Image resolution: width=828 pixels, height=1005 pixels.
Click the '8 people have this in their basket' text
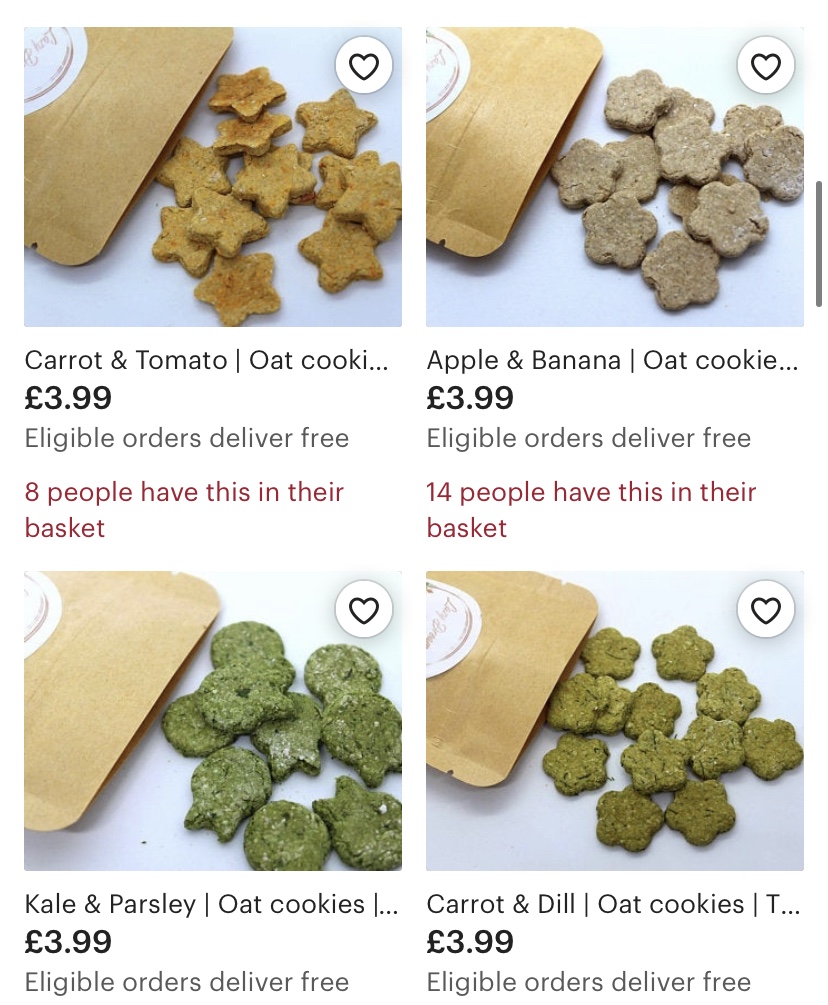tap(185, 509)
